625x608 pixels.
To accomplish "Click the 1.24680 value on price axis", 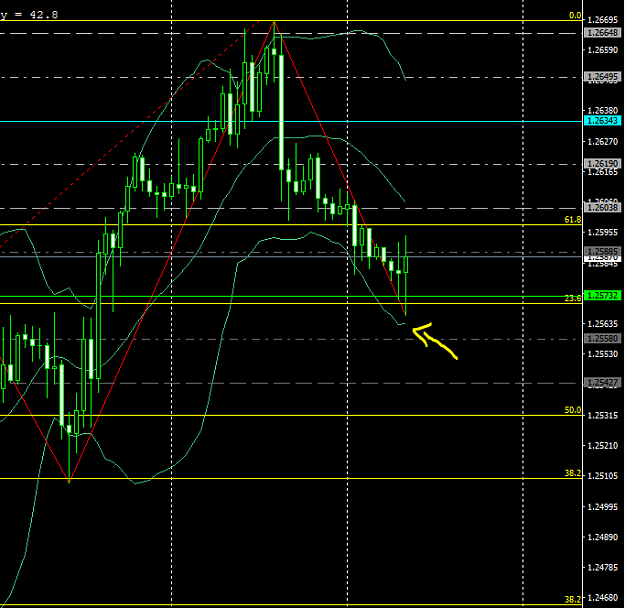I will coord(603,598).
